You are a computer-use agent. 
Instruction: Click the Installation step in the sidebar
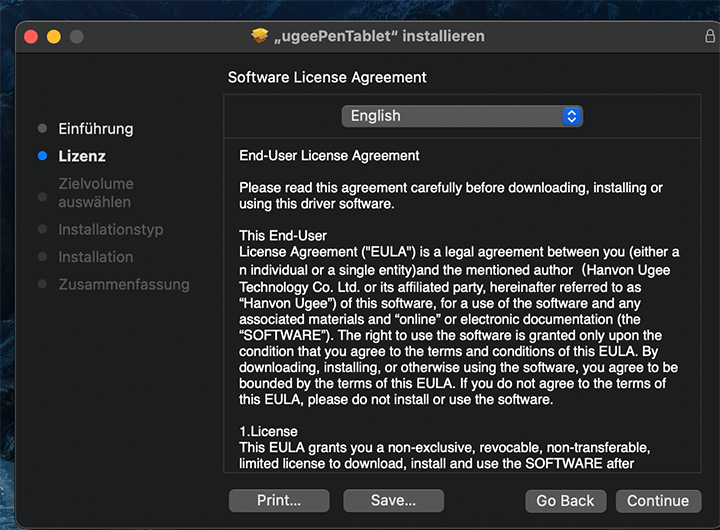click(95, 257)
